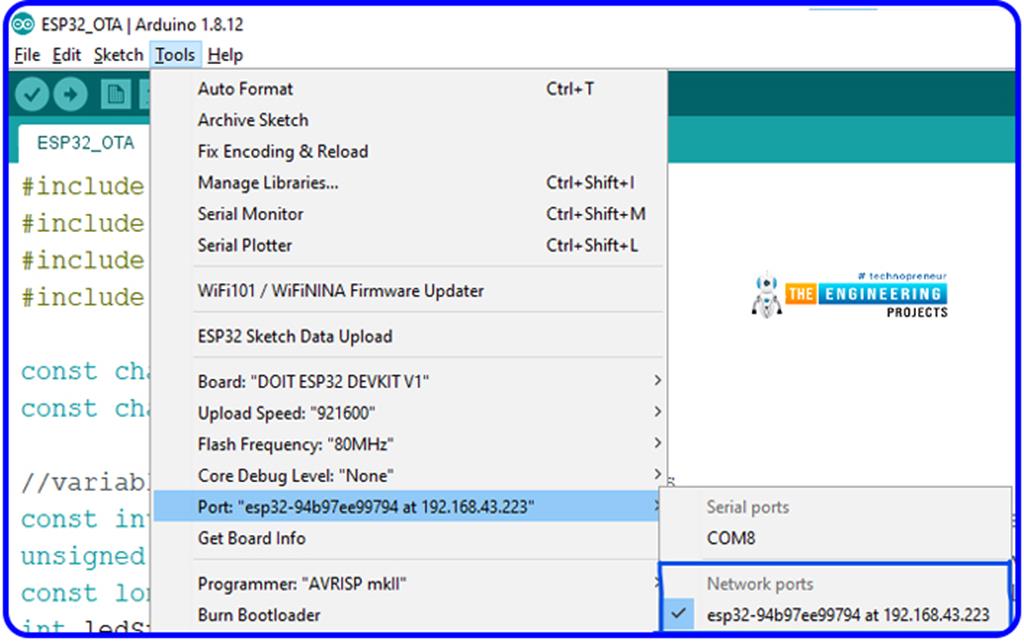Screen dimensions: 1024x641
Task: Open the Serial Monitor menu entry
Action: 250,214
